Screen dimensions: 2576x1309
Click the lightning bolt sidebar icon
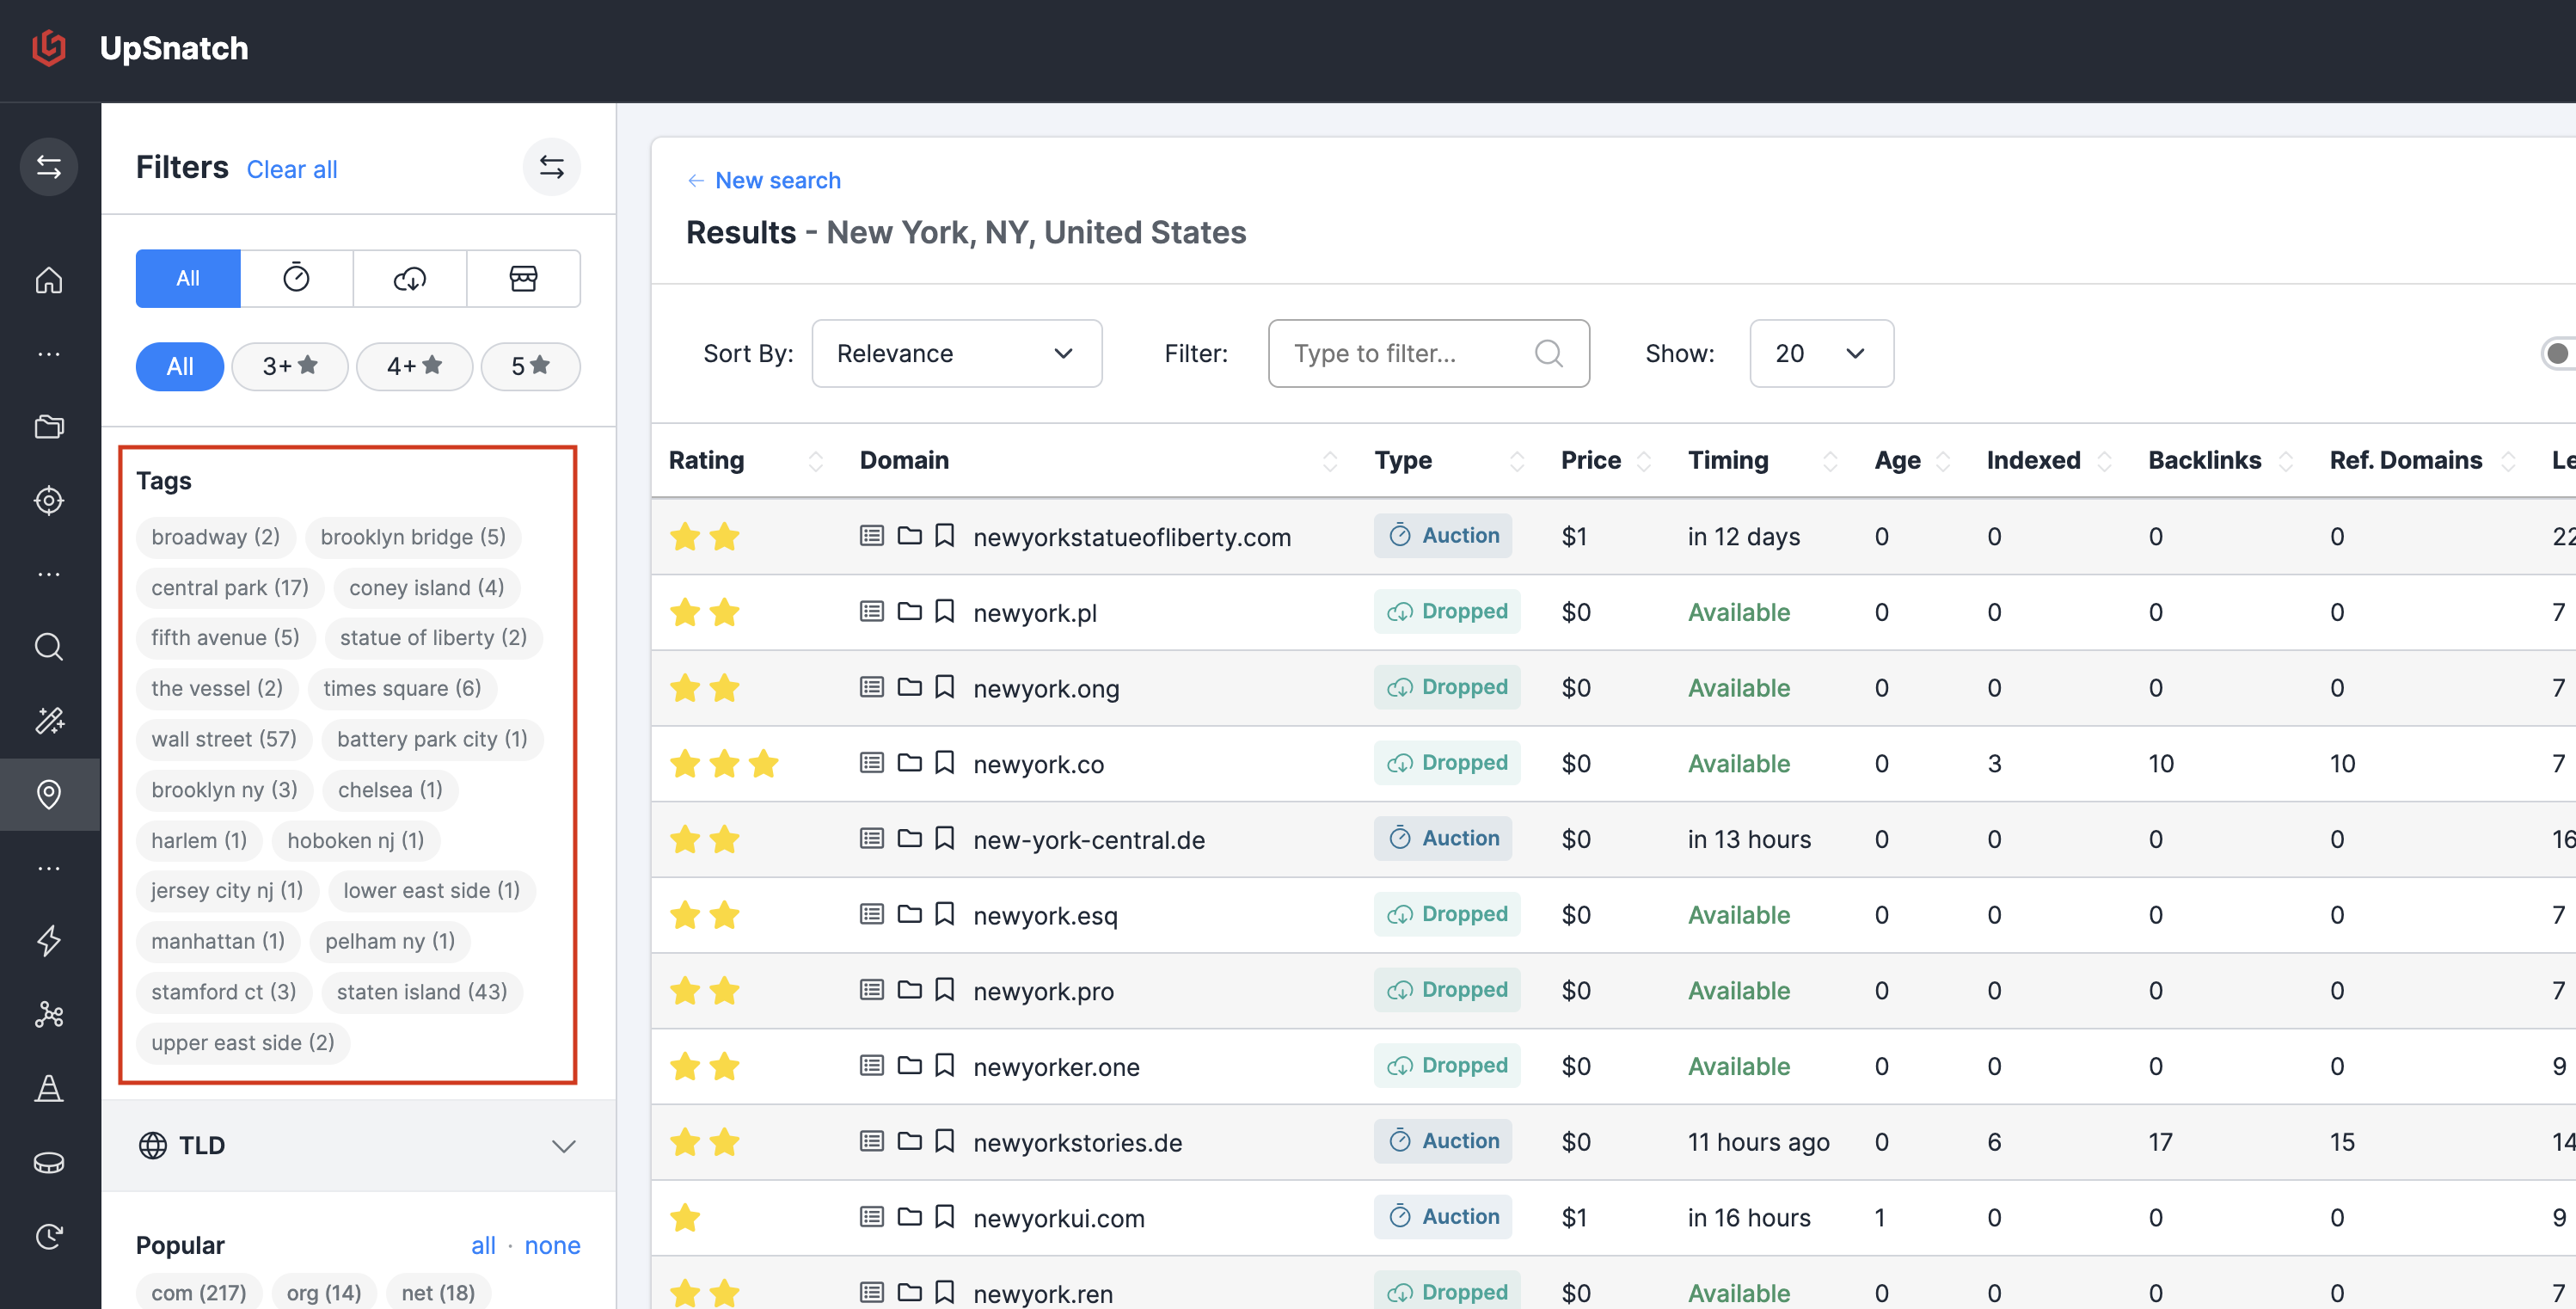click(49, 941)
